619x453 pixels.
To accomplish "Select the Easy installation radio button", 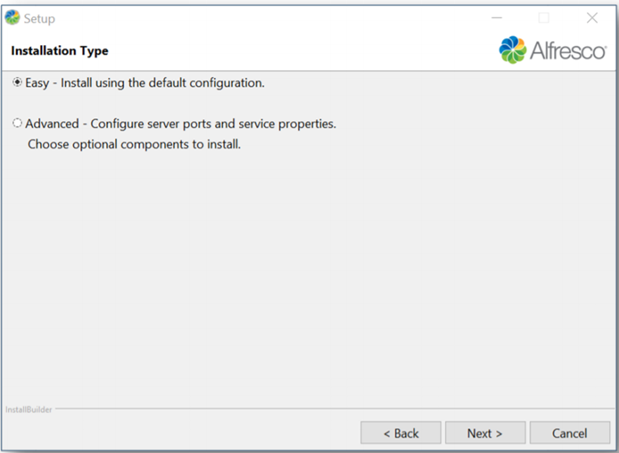I will 18,83.
